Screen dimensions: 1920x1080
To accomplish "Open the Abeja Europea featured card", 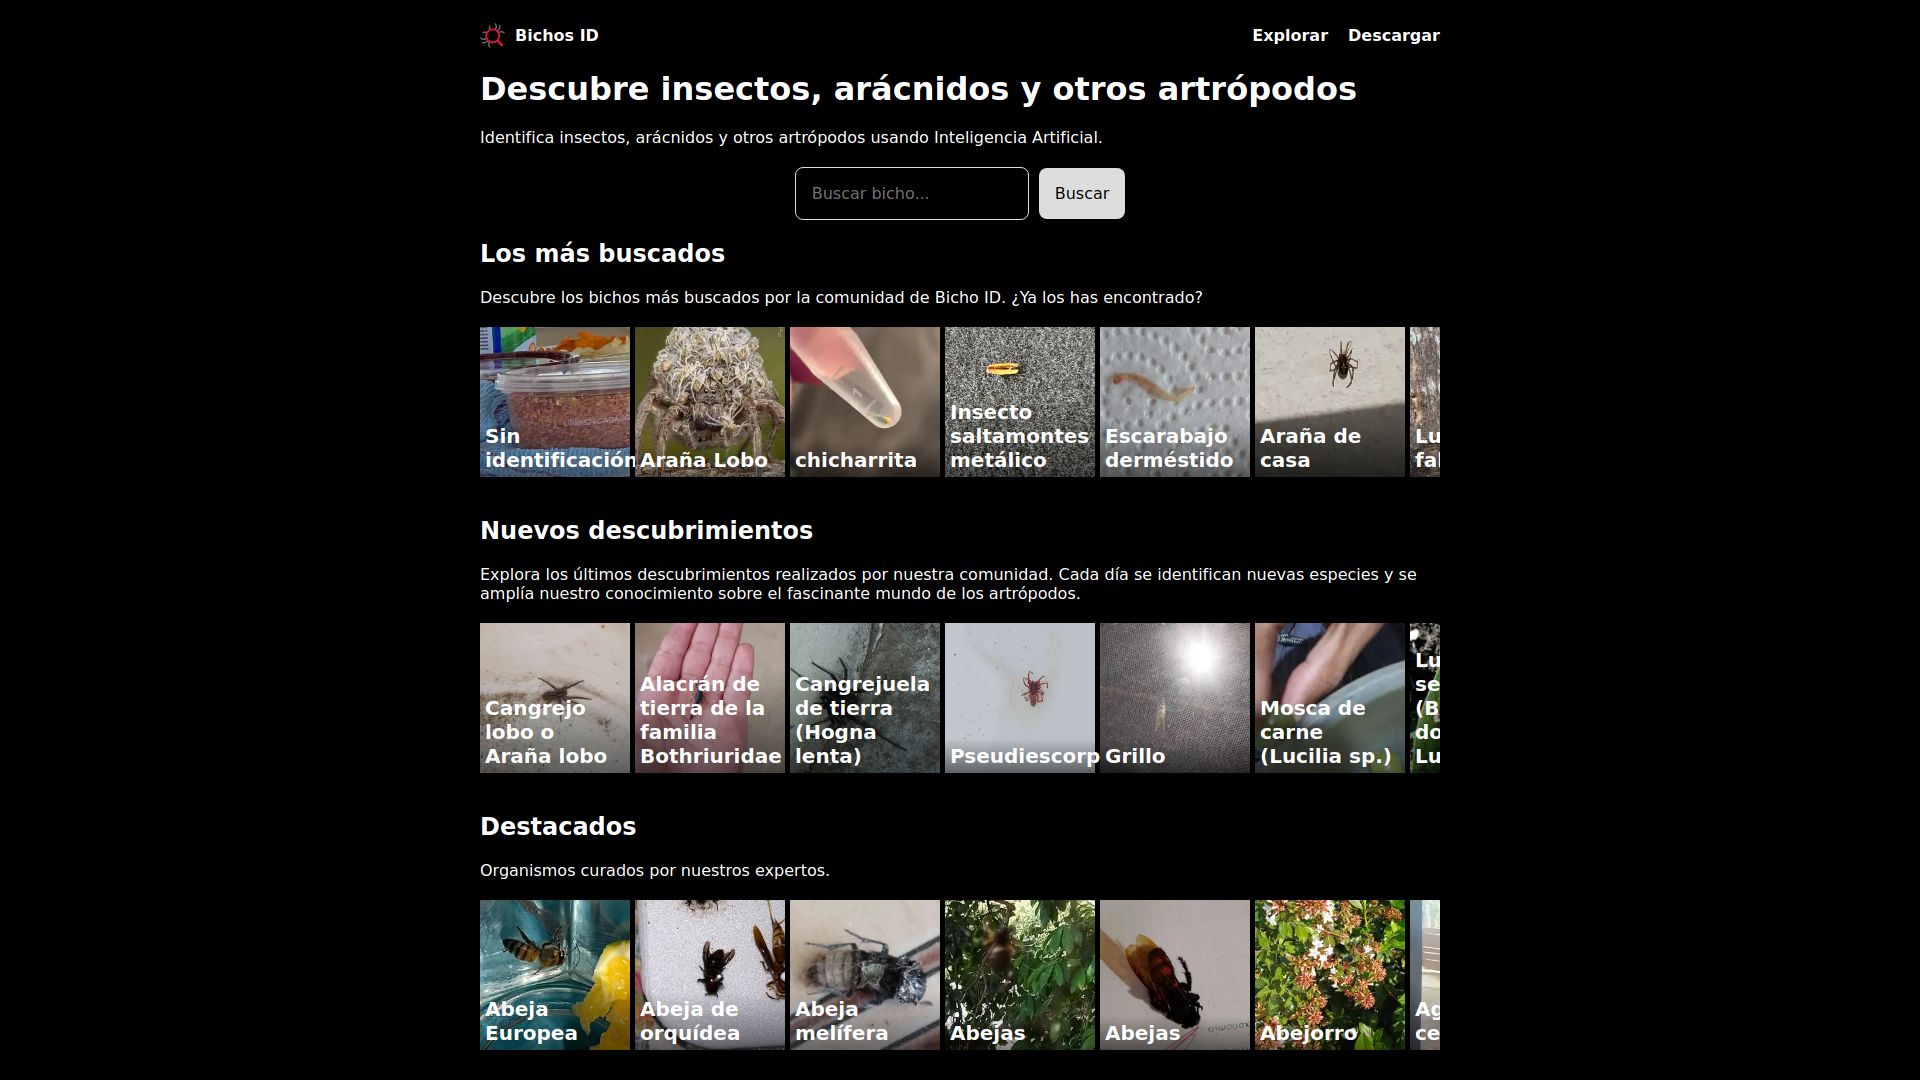I will [x=554, y=974].
